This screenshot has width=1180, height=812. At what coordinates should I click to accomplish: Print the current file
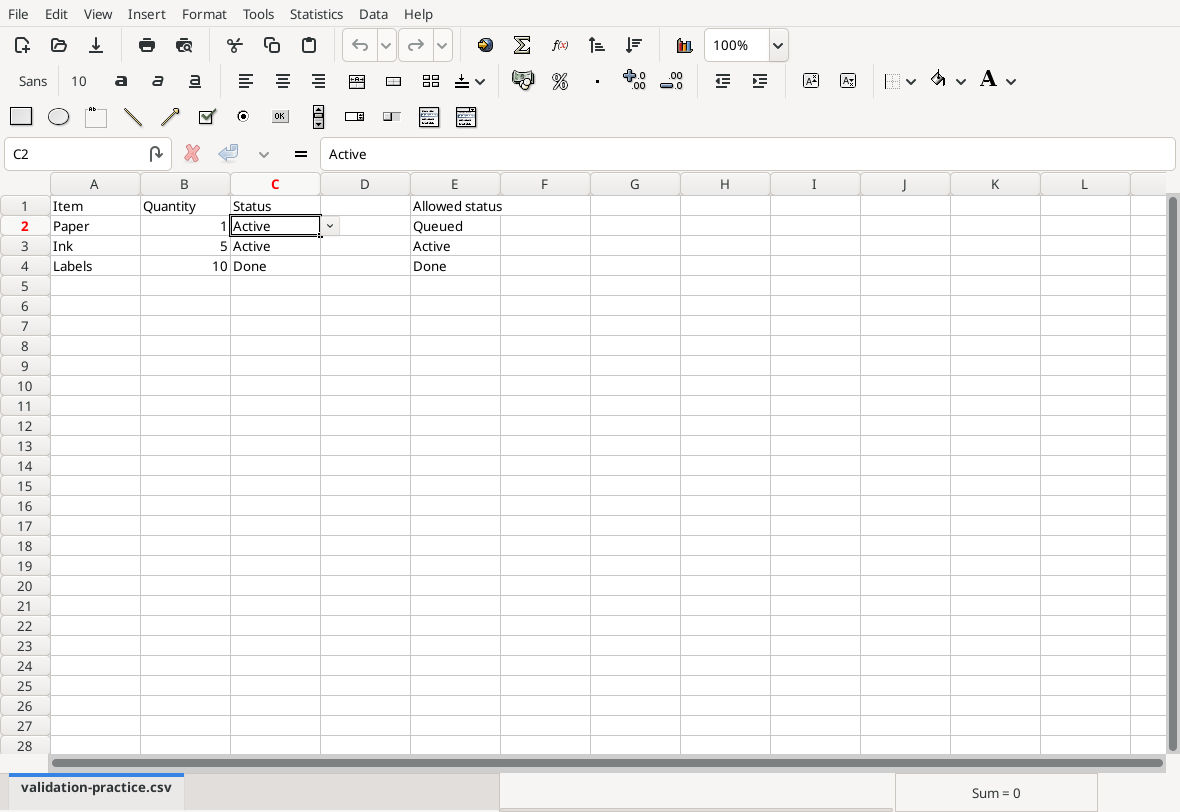[x=147, y=45]
